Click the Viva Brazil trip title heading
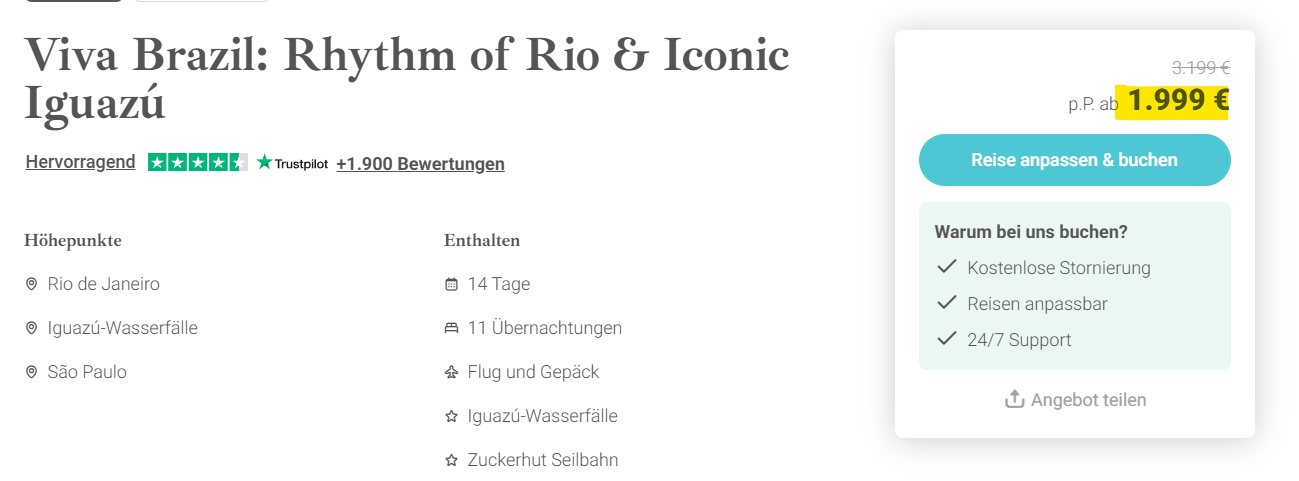Viewport: 1299px width, 481px height. point(406,79)
